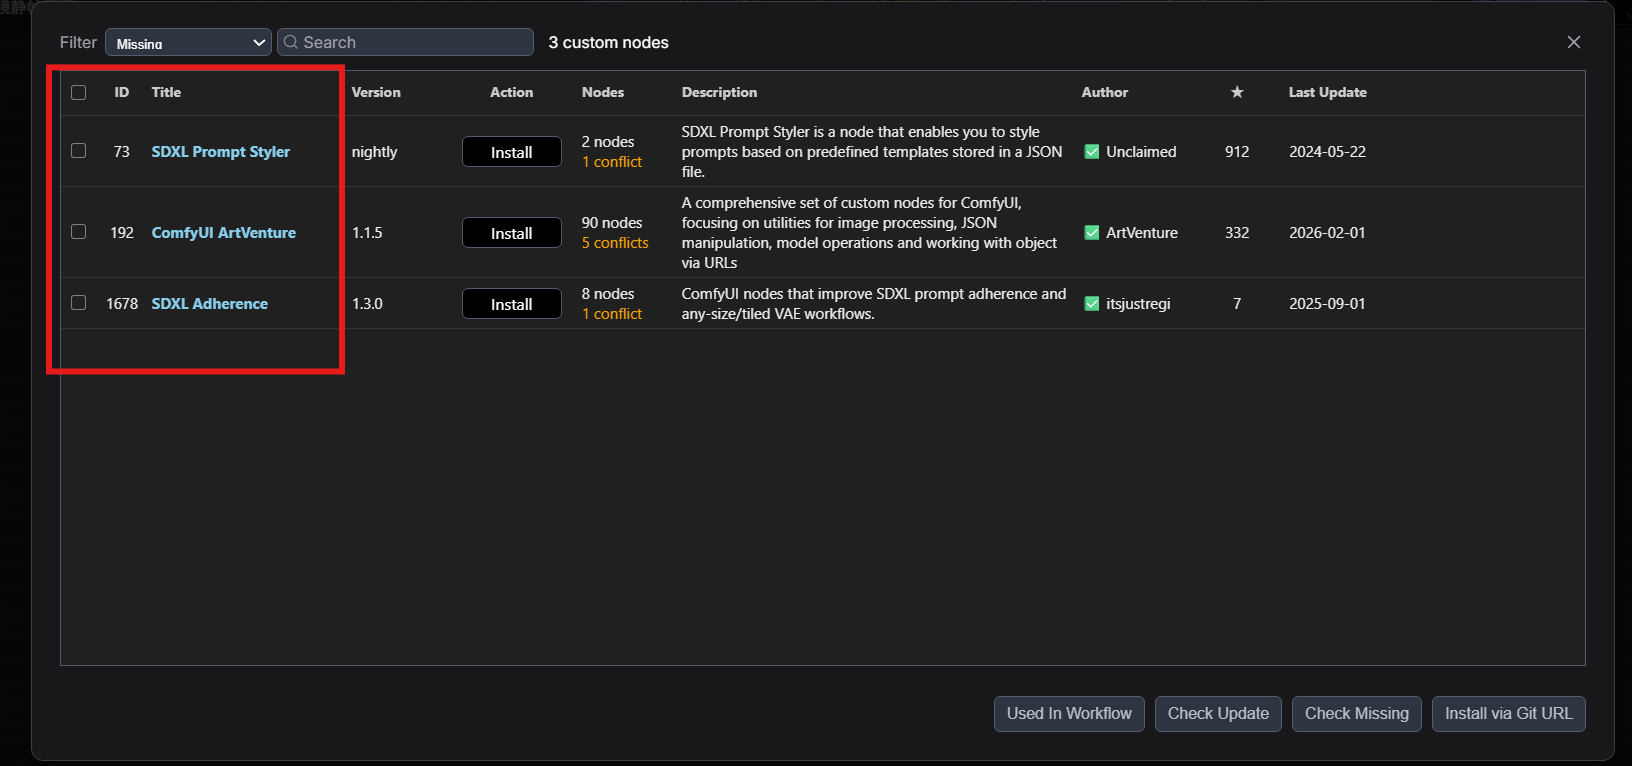
Task: Focus the Search input field
Action: coord(405,42)
